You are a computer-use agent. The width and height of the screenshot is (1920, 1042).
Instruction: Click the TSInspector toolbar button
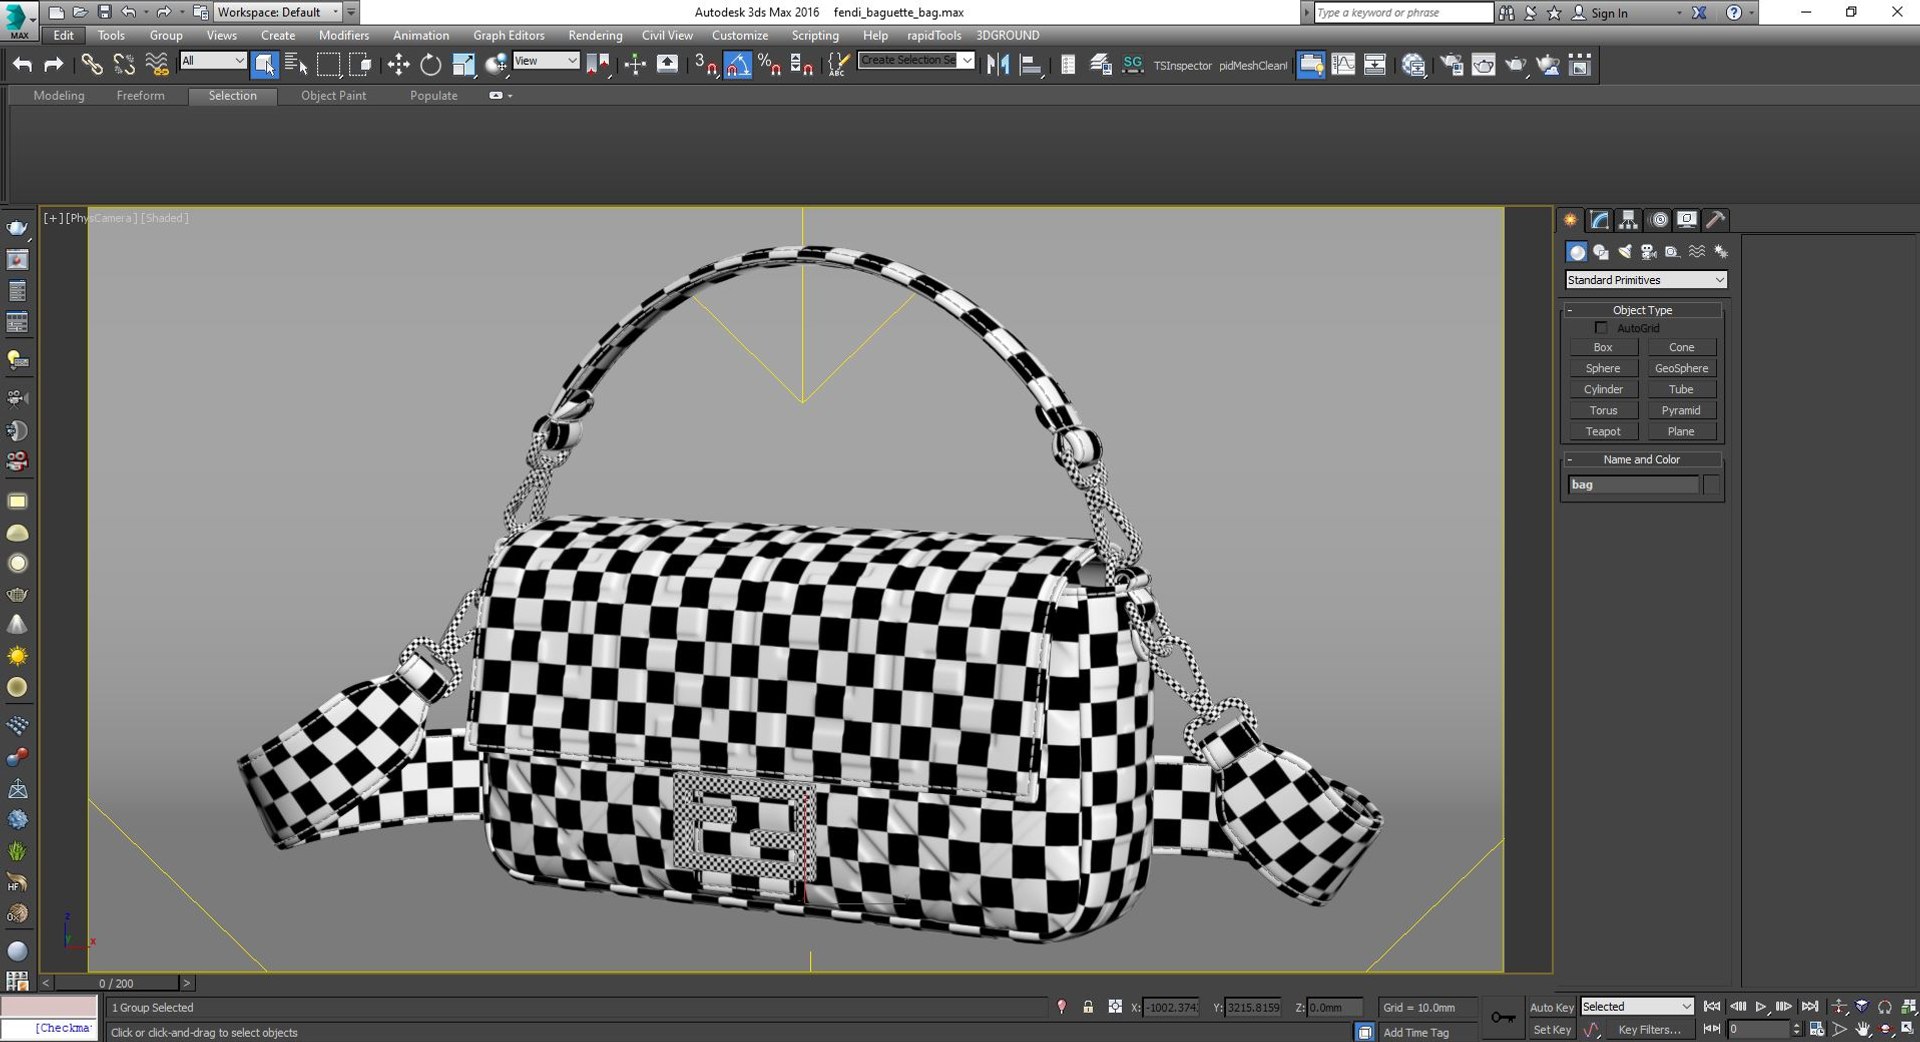[x=1182, y=66]
